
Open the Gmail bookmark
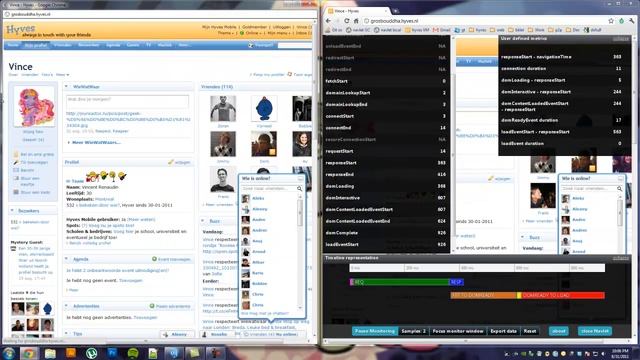pos(442,30)
